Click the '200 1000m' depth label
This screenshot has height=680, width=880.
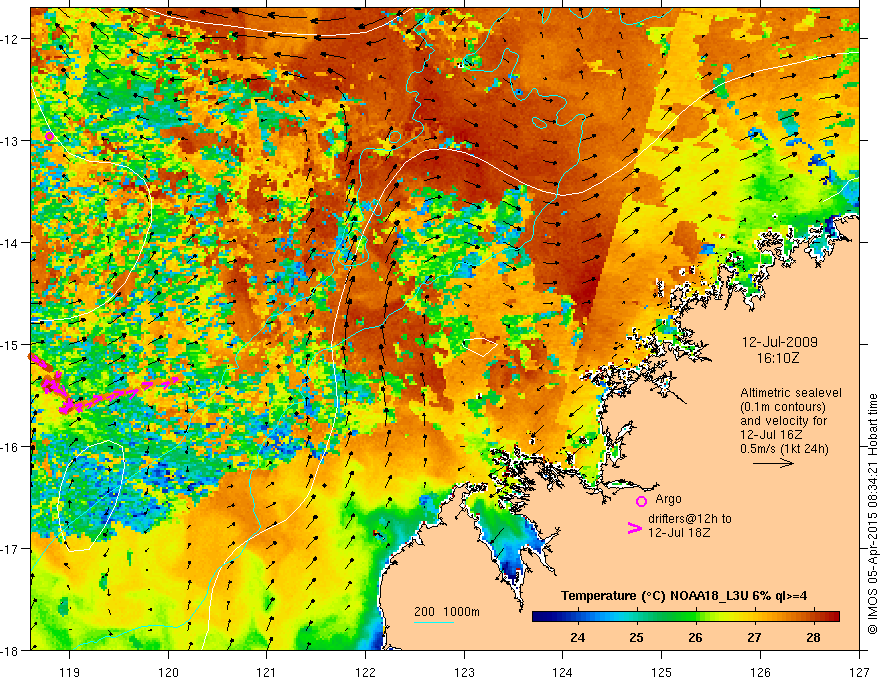tap(447, 612)
